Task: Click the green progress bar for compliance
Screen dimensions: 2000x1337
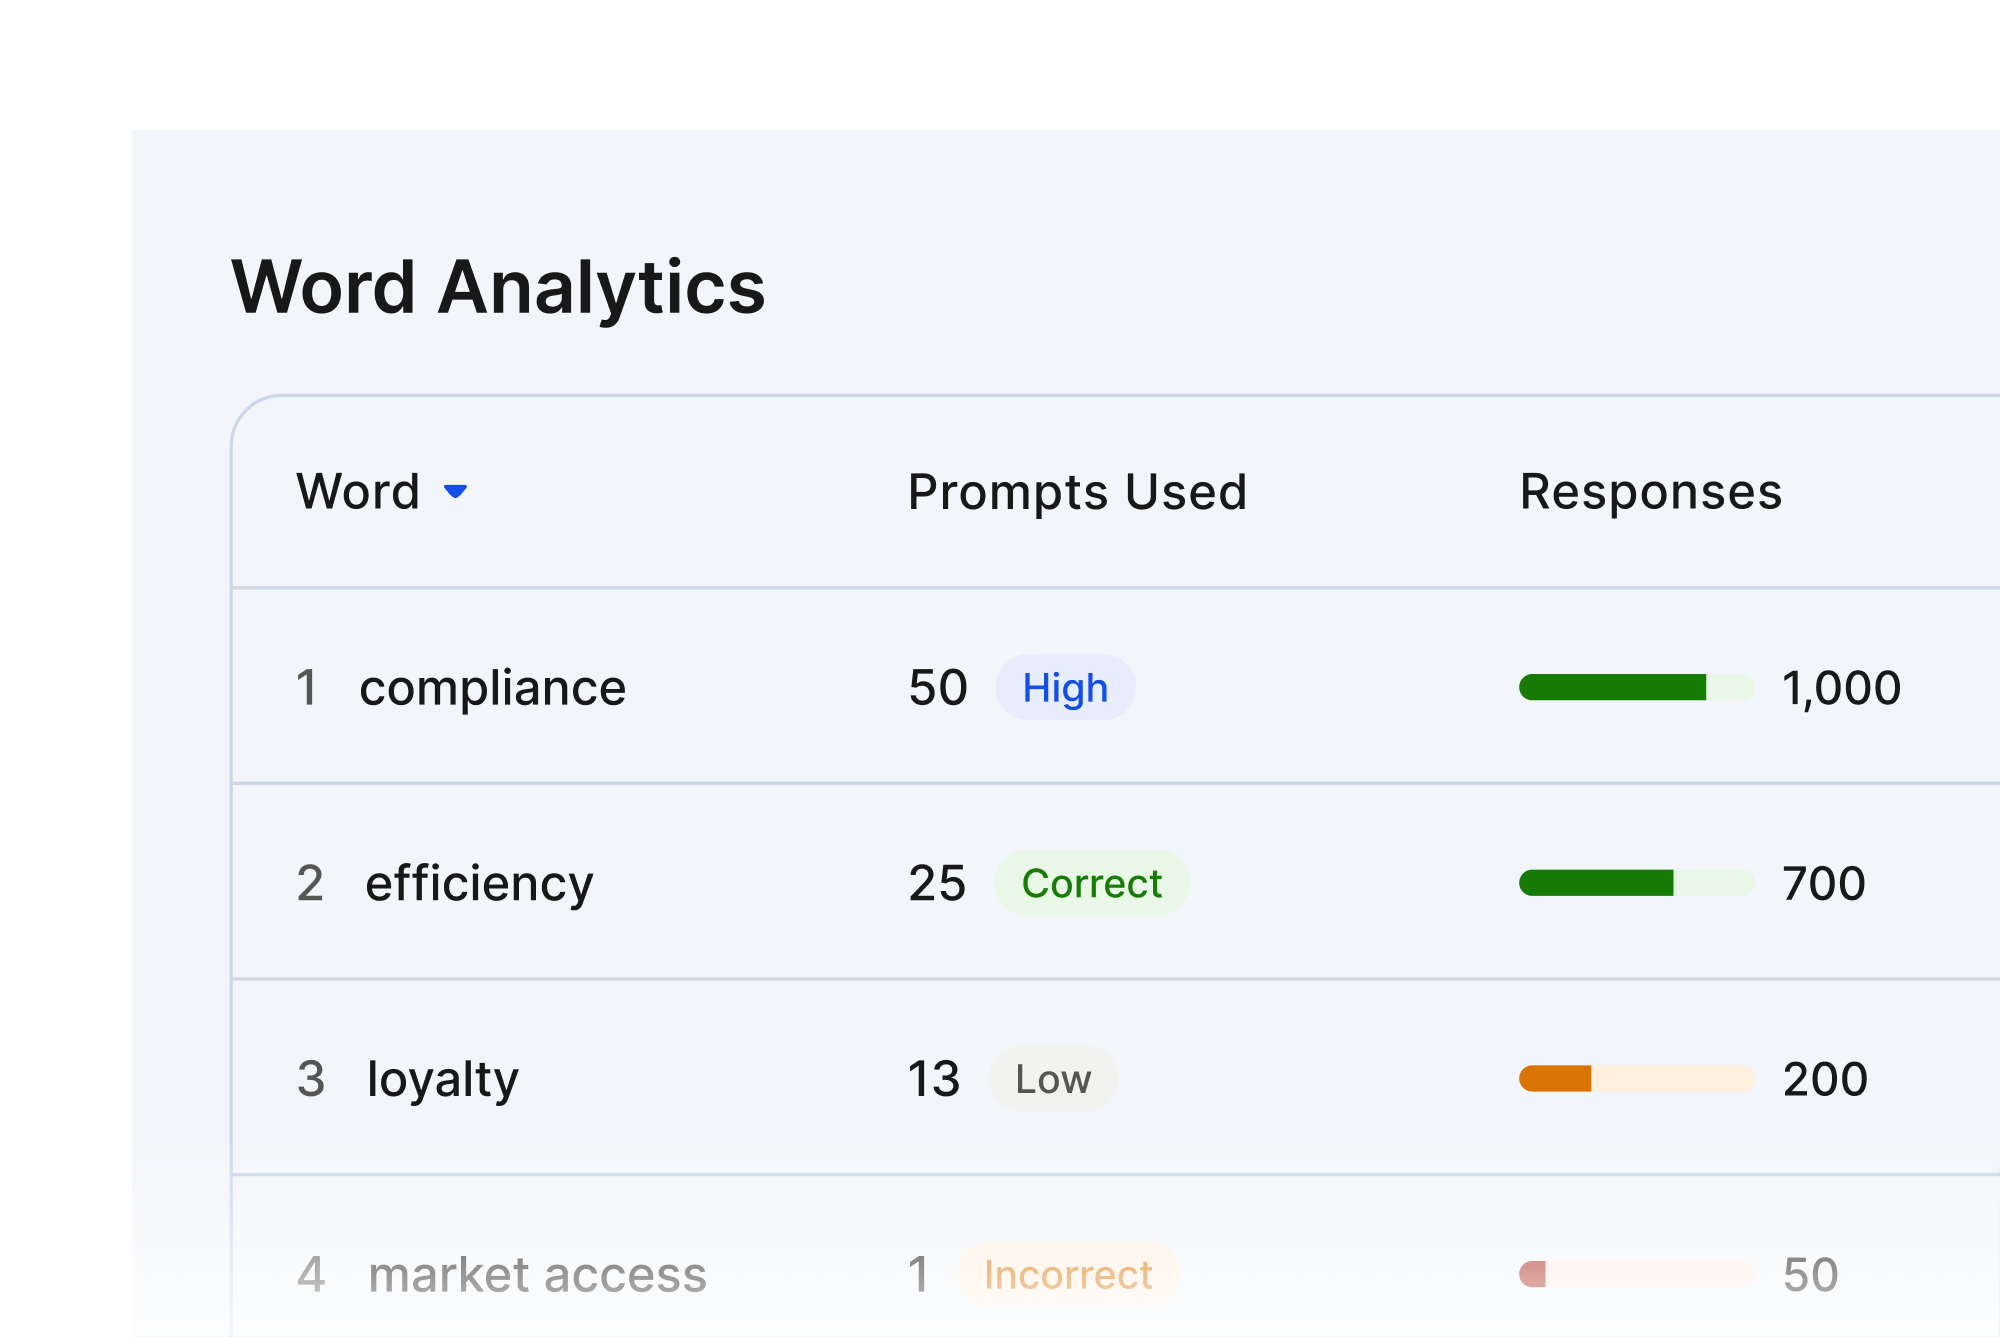Action: 1636,688
